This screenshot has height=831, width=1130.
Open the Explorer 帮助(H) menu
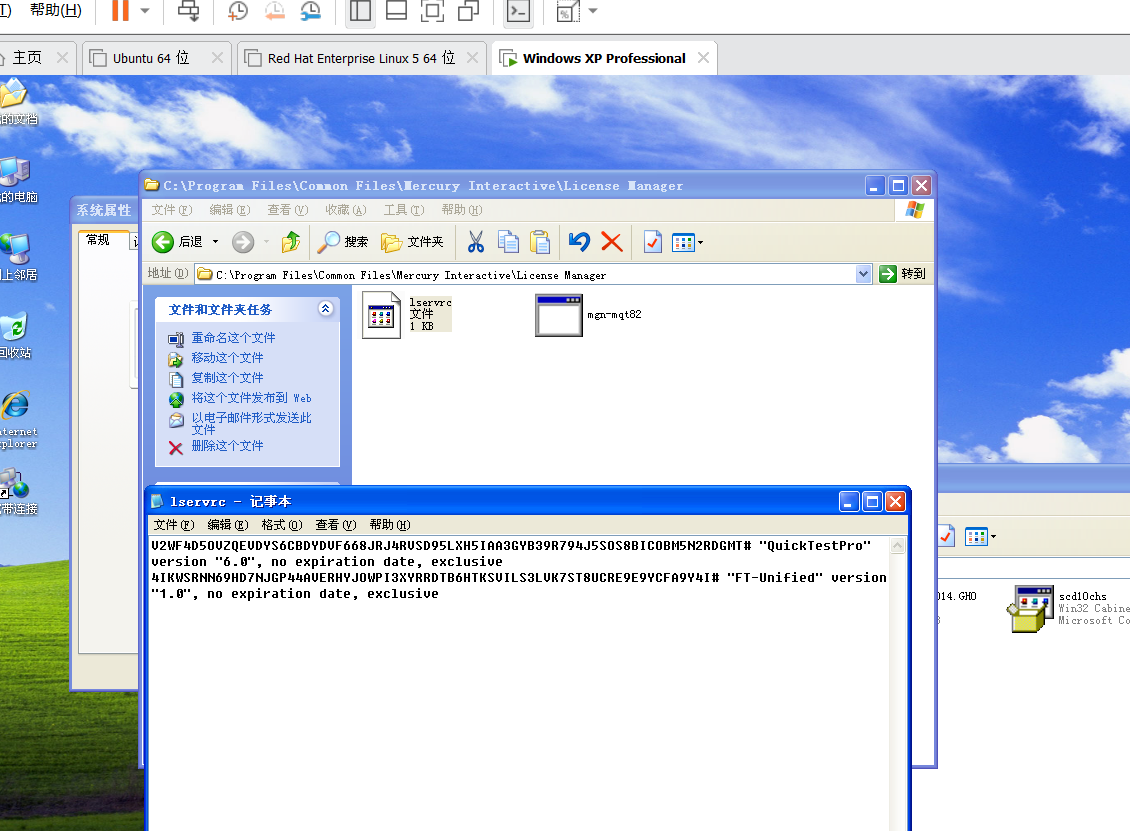pyautogui.click(x=461, y=210)
